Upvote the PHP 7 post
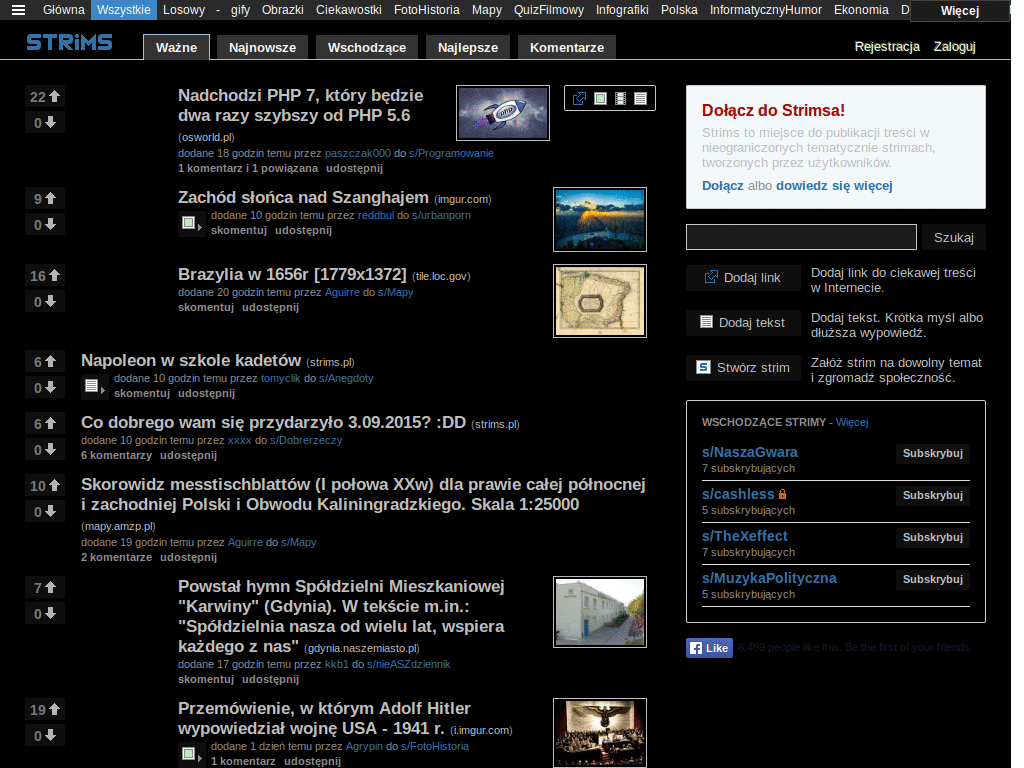1024x768 pixels. (x=46, y=97)
